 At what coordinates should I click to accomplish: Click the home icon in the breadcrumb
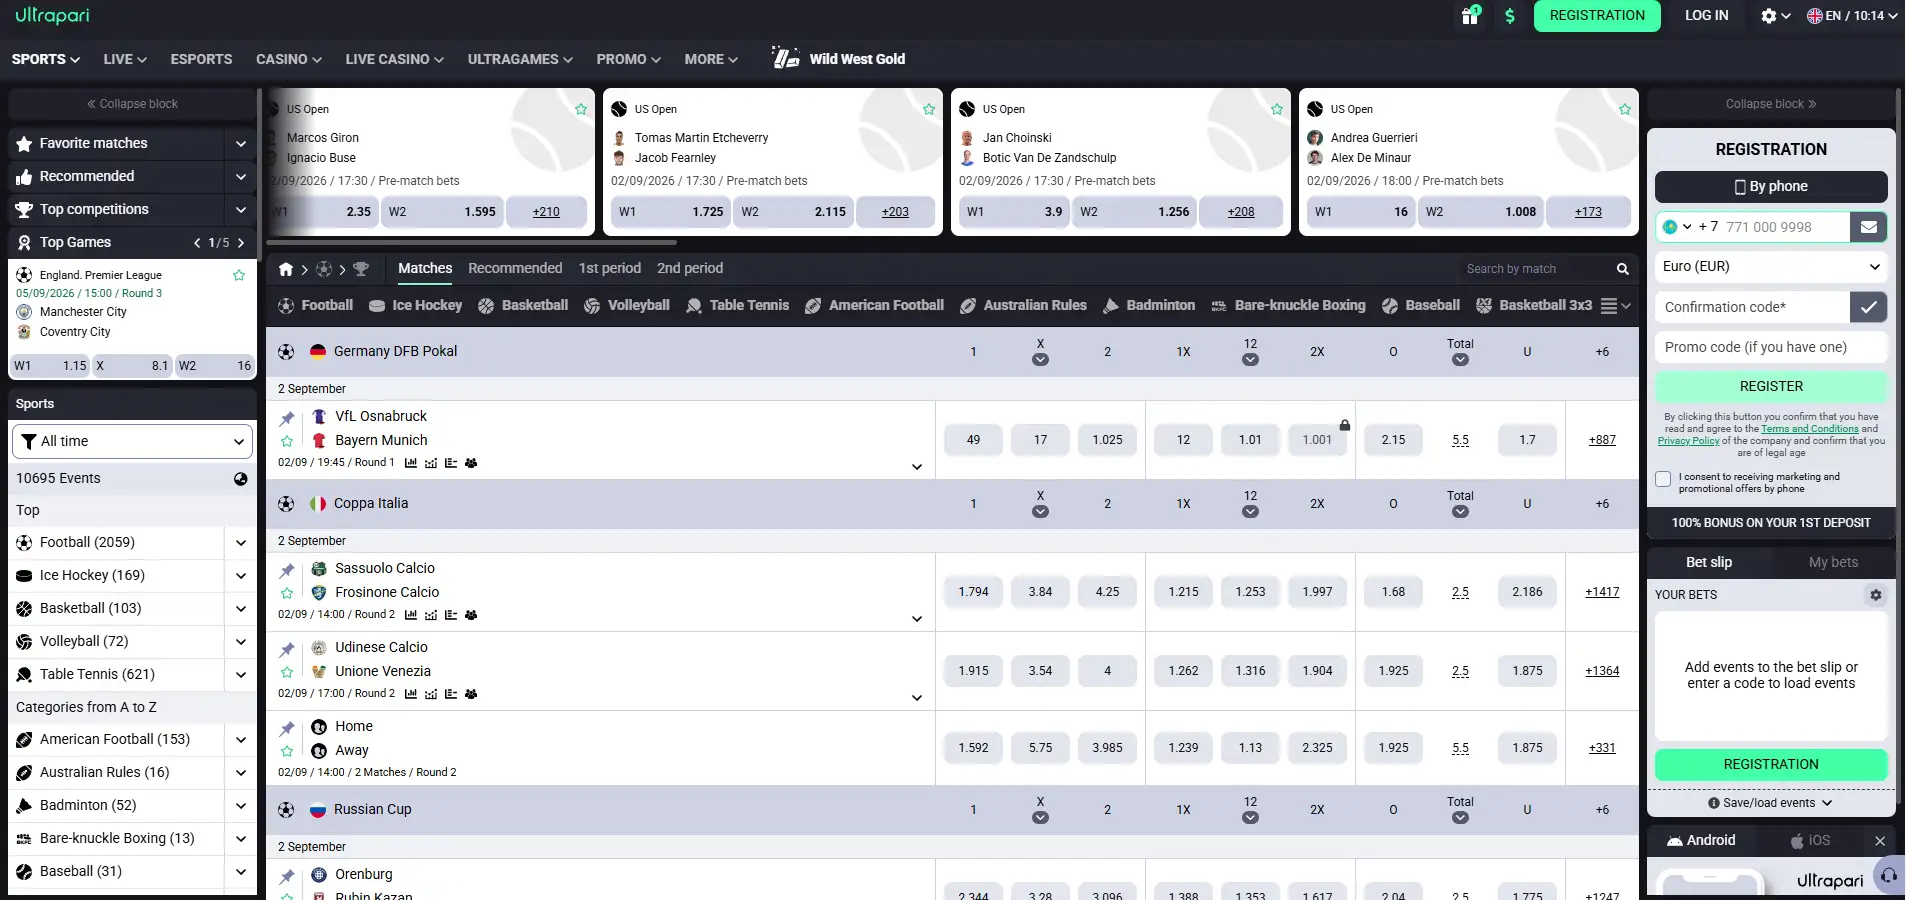pos(286,269)
